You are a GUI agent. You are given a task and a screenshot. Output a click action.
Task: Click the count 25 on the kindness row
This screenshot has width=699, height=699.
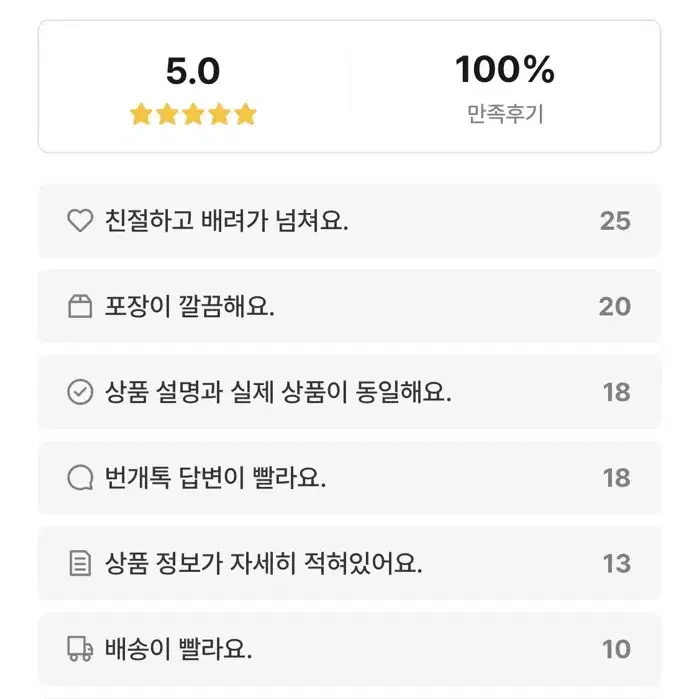click(615, 221)
